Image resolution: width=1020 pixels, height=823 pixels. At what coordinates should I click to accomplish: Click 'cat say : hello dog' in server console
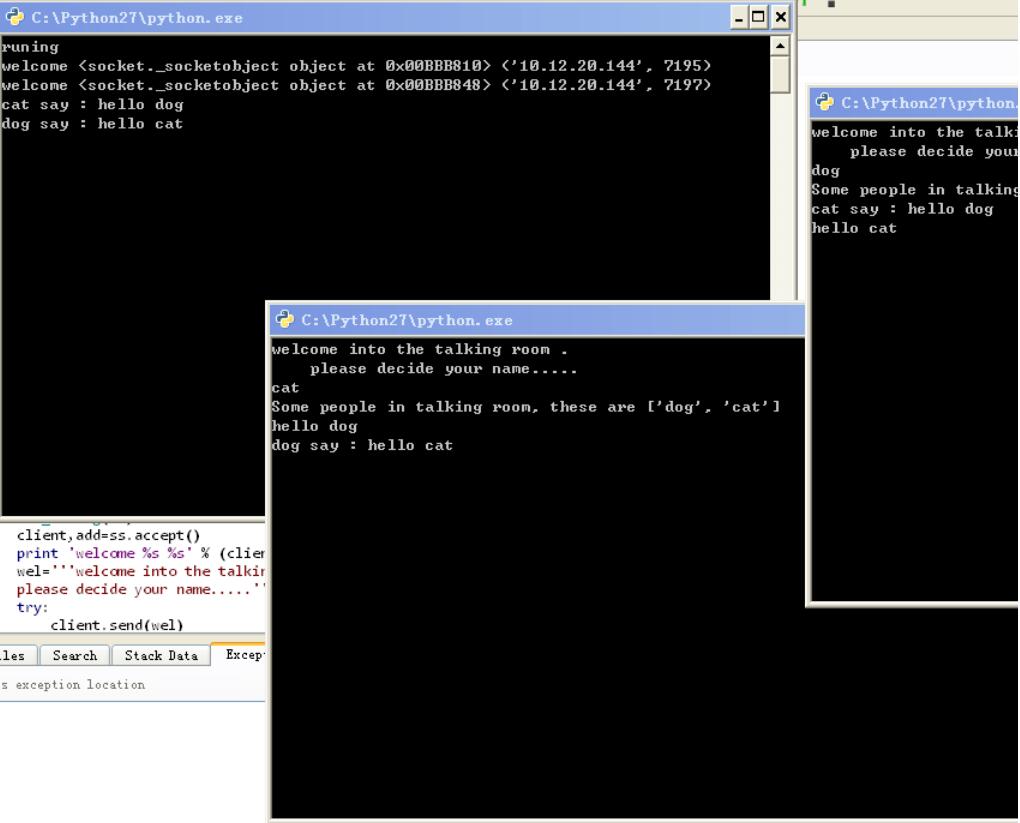click(x=92, y=104)
